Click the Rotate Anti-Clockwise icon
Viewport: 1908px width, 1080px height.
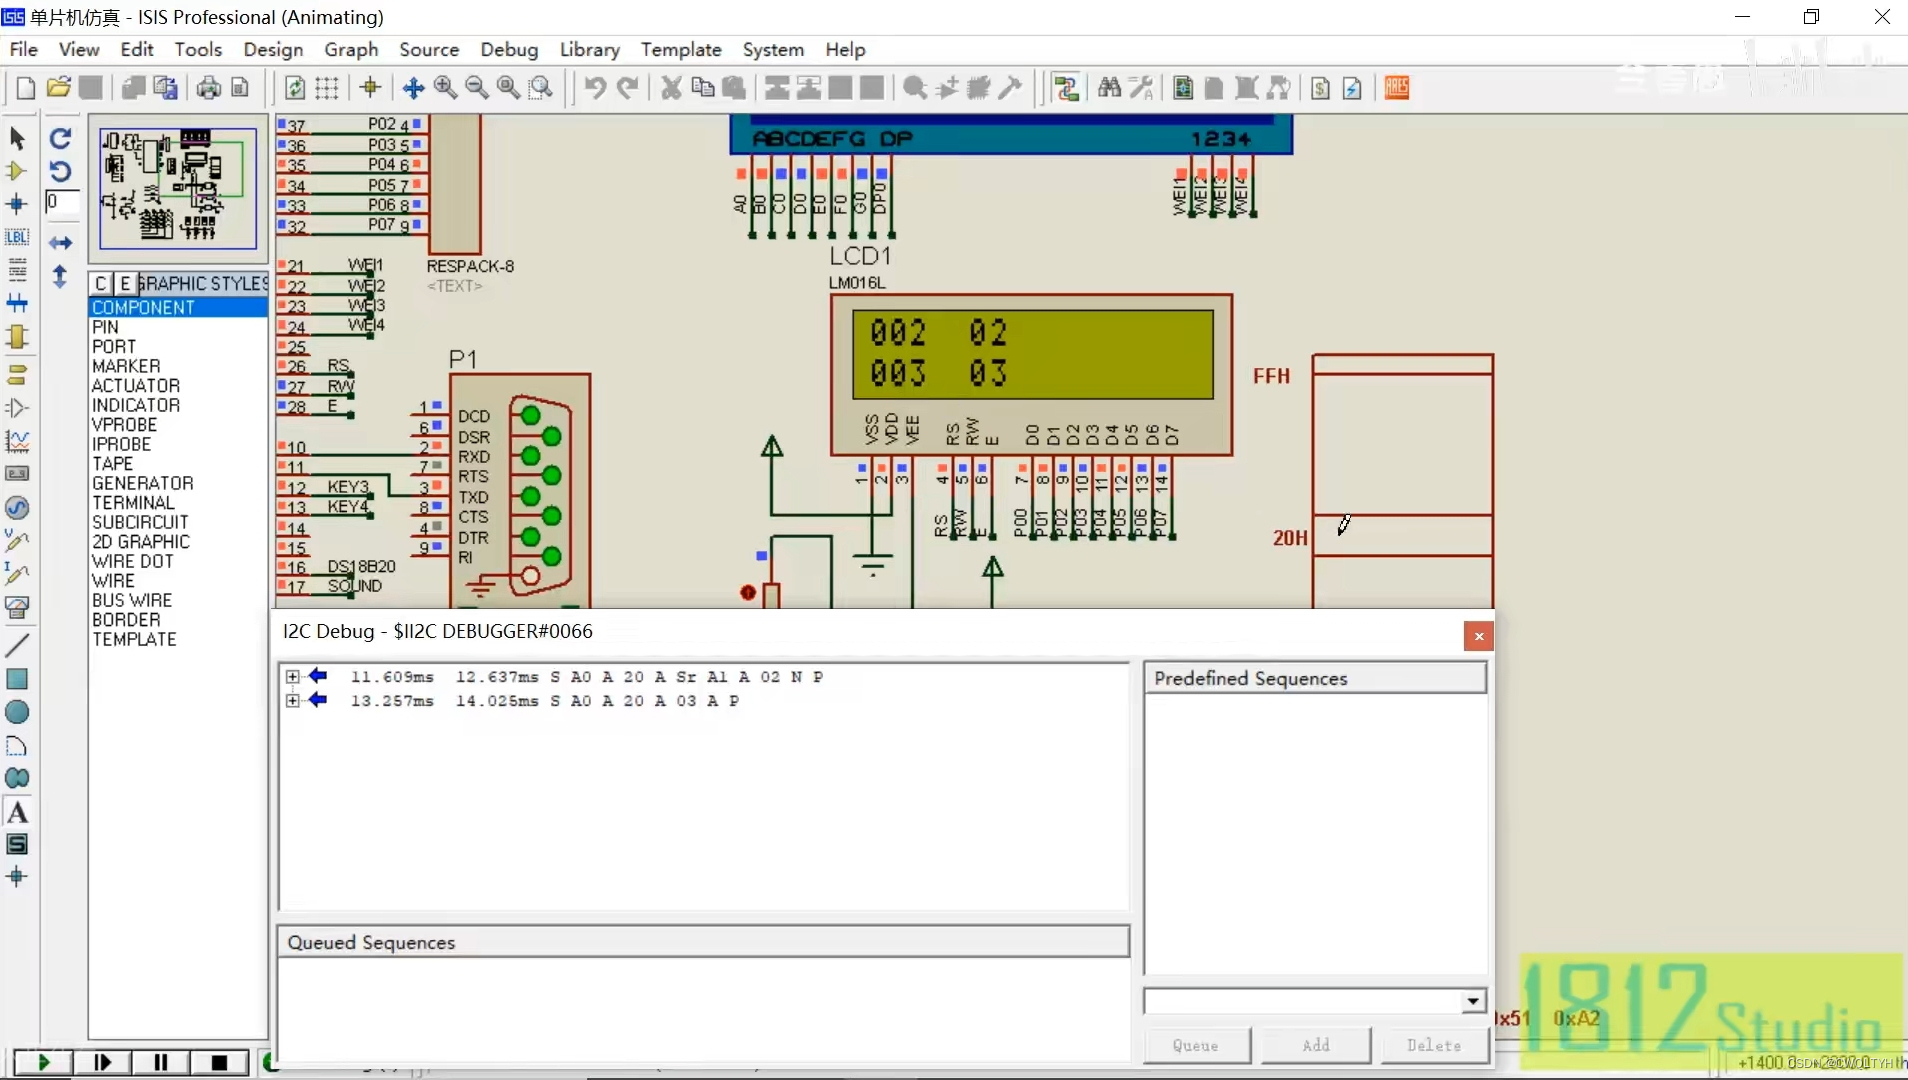click(x=61, y=171)
